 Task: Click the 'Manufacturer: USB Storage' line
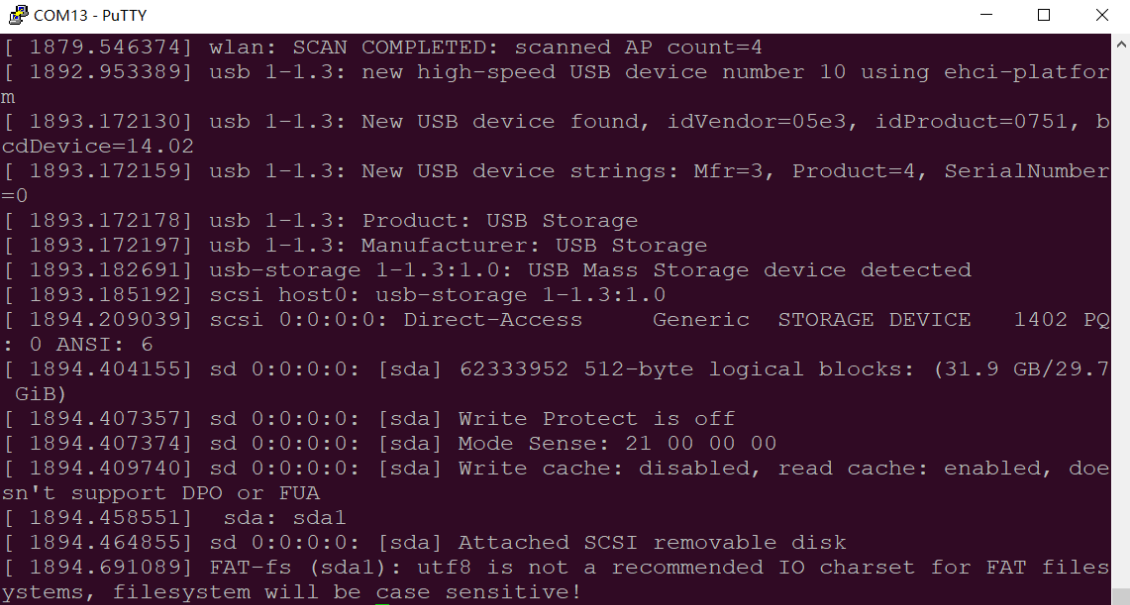[x=355, y=246]
